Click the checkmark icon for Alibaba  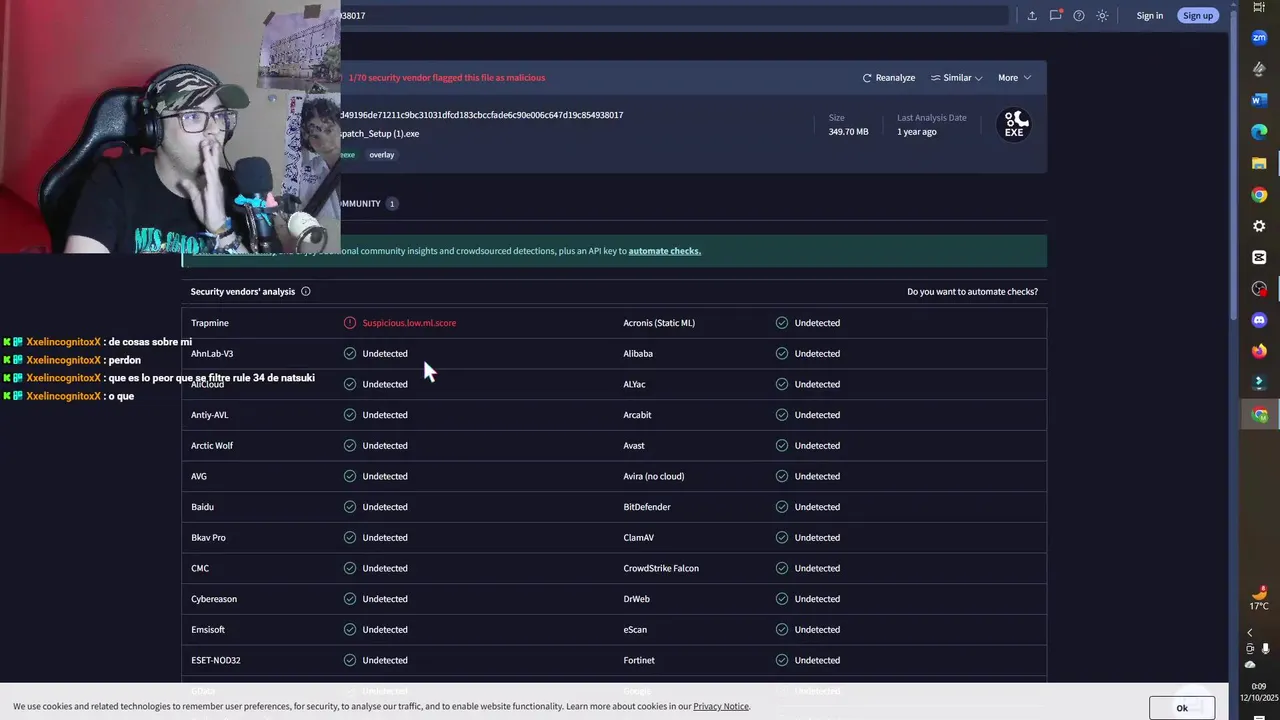(782, 354)
